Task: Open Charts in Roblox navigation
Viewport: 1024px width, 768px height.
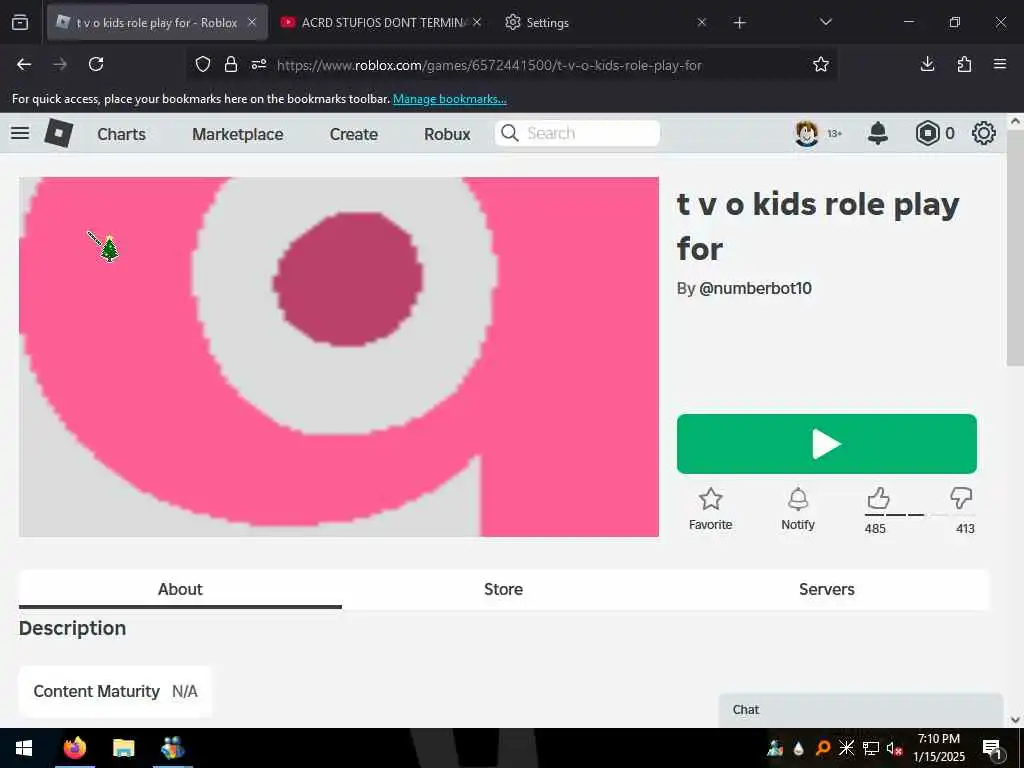Action: 121,134
